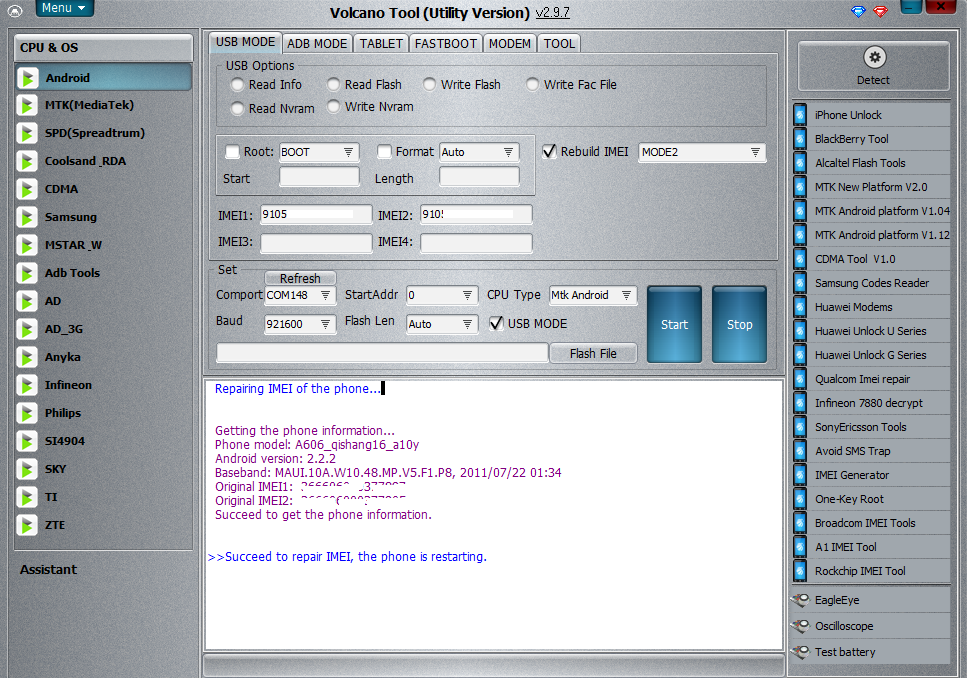This screenshot has height=678, width=967.
Task: Open Adb Tools via its play icon
Action: point(27,273)
